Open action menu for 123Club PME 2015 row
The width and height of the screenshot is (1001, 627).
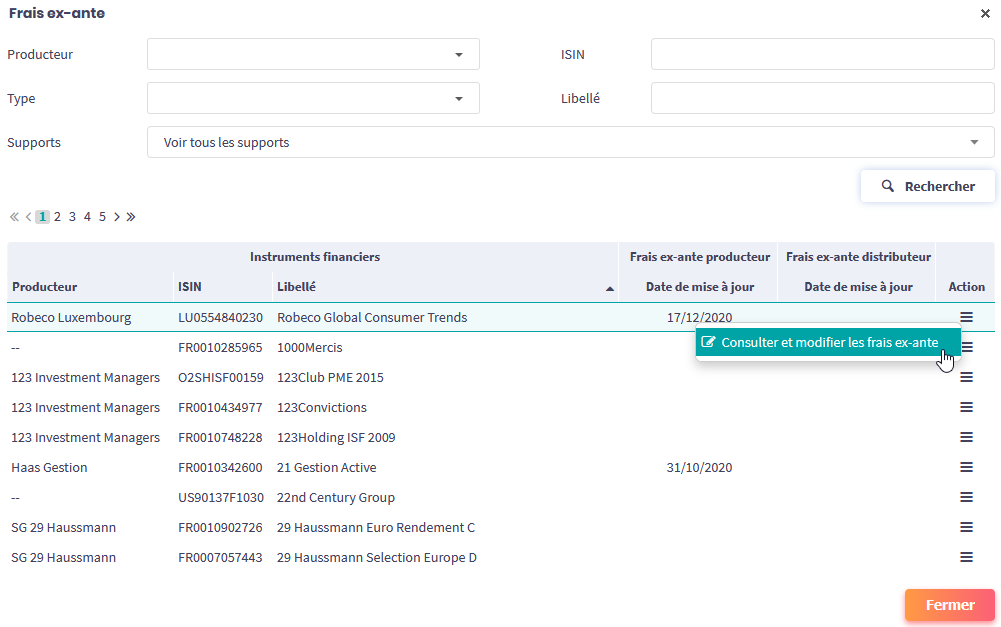pyautogui.click(x=966, y=378)
